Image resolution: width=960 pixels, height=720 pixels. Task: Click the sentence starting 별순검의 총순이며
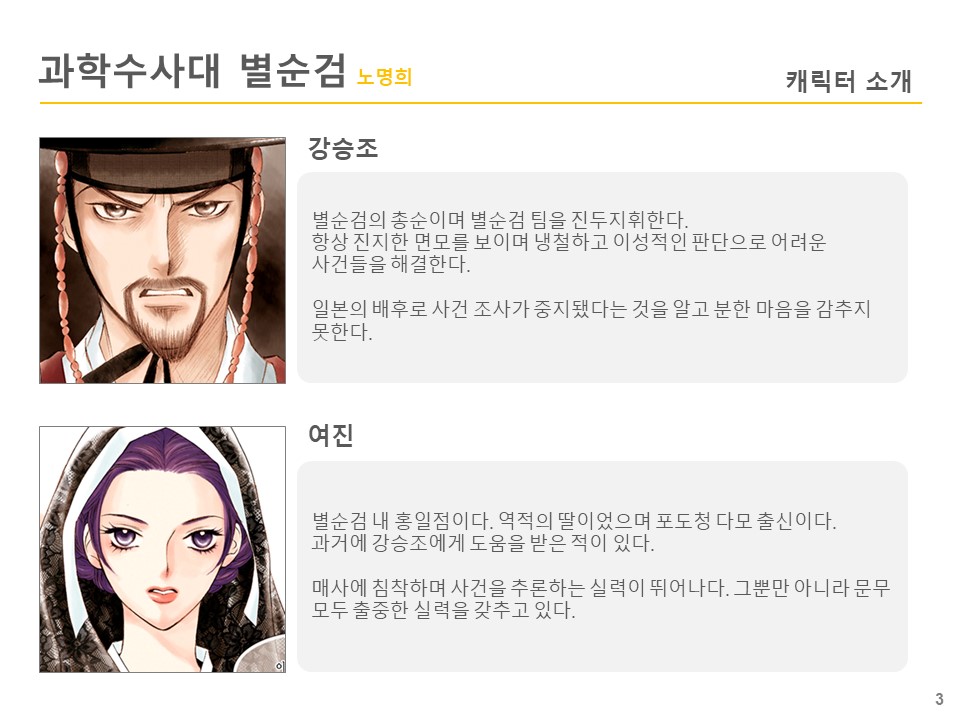pos(500,220)
